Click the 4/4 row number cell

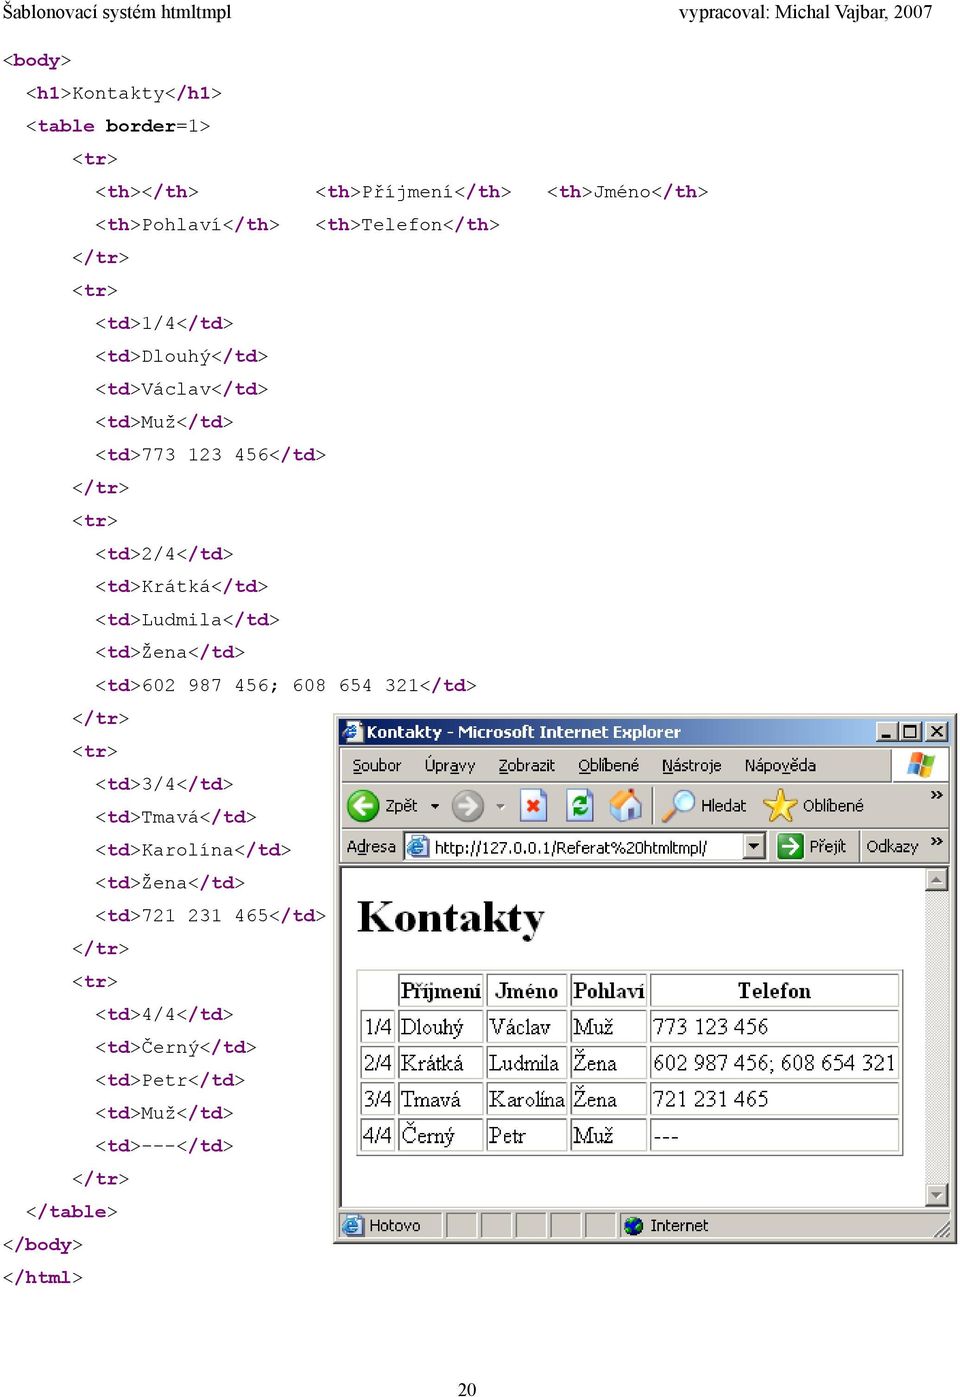[x=377, y=1135]
